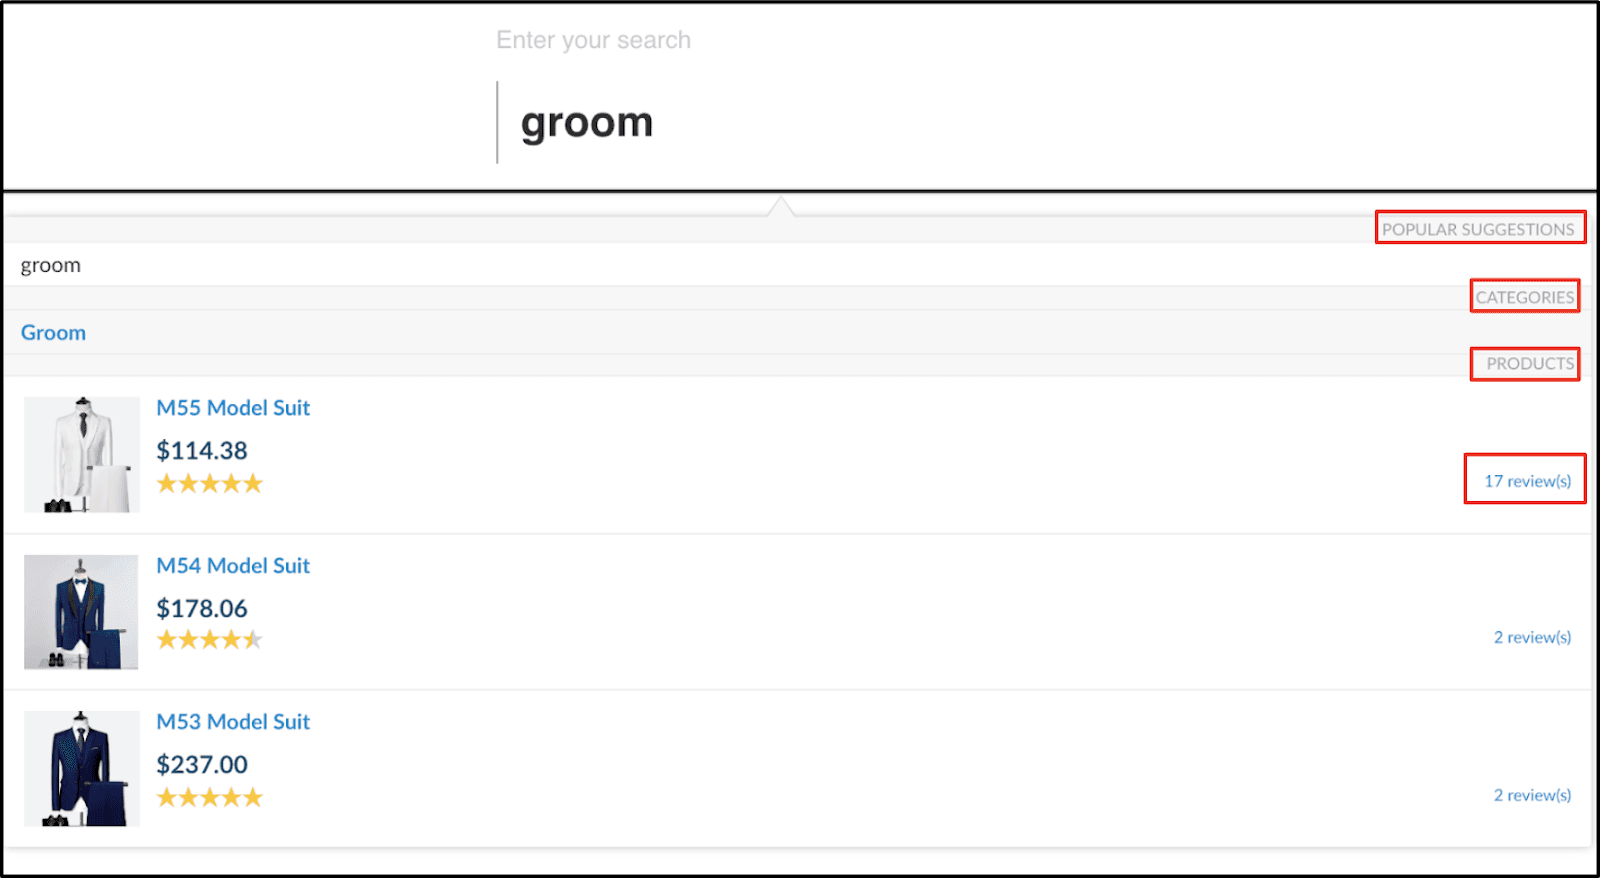Viewport: 1600px width, 878px height.
Task: Click the blue M54 tuxedo thumbnail
Action: tap(81, 612)
